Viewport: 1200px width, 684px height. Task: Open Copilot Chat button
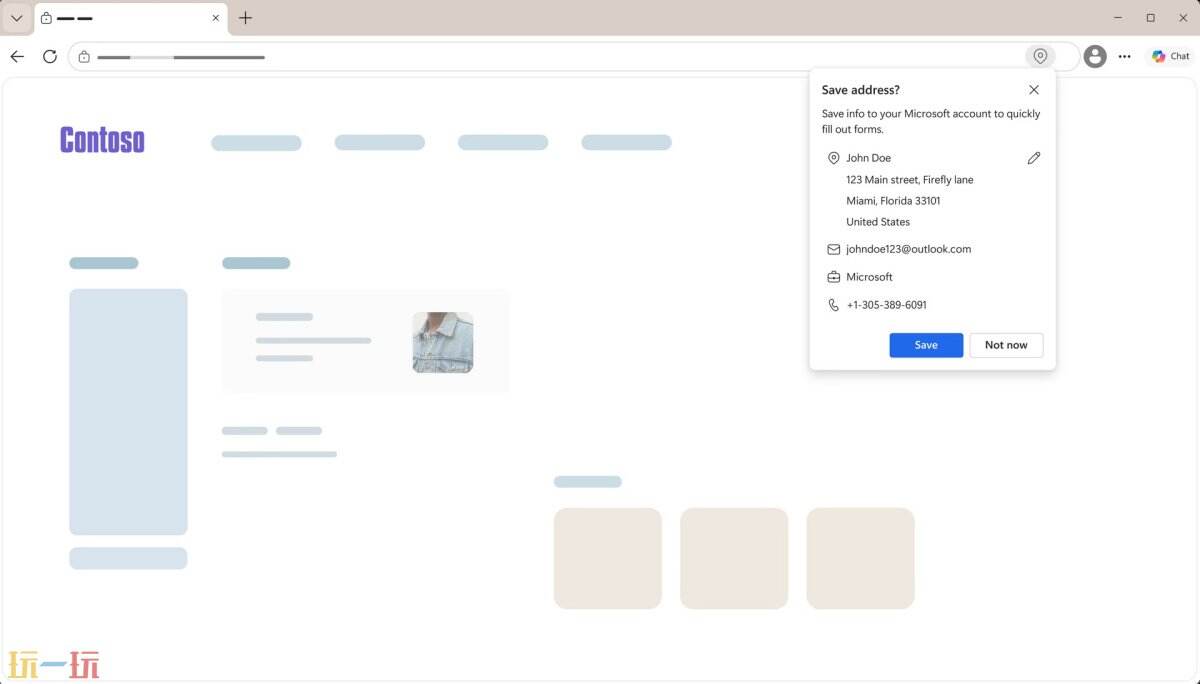click(x=1170, y=56)
